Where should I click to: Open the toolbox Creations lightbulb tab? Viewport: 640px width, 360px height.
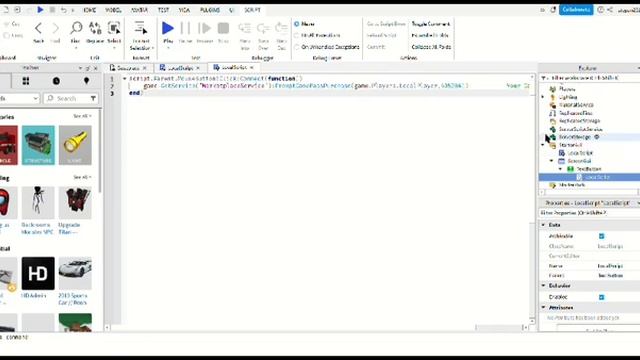(x=86, y=81)
